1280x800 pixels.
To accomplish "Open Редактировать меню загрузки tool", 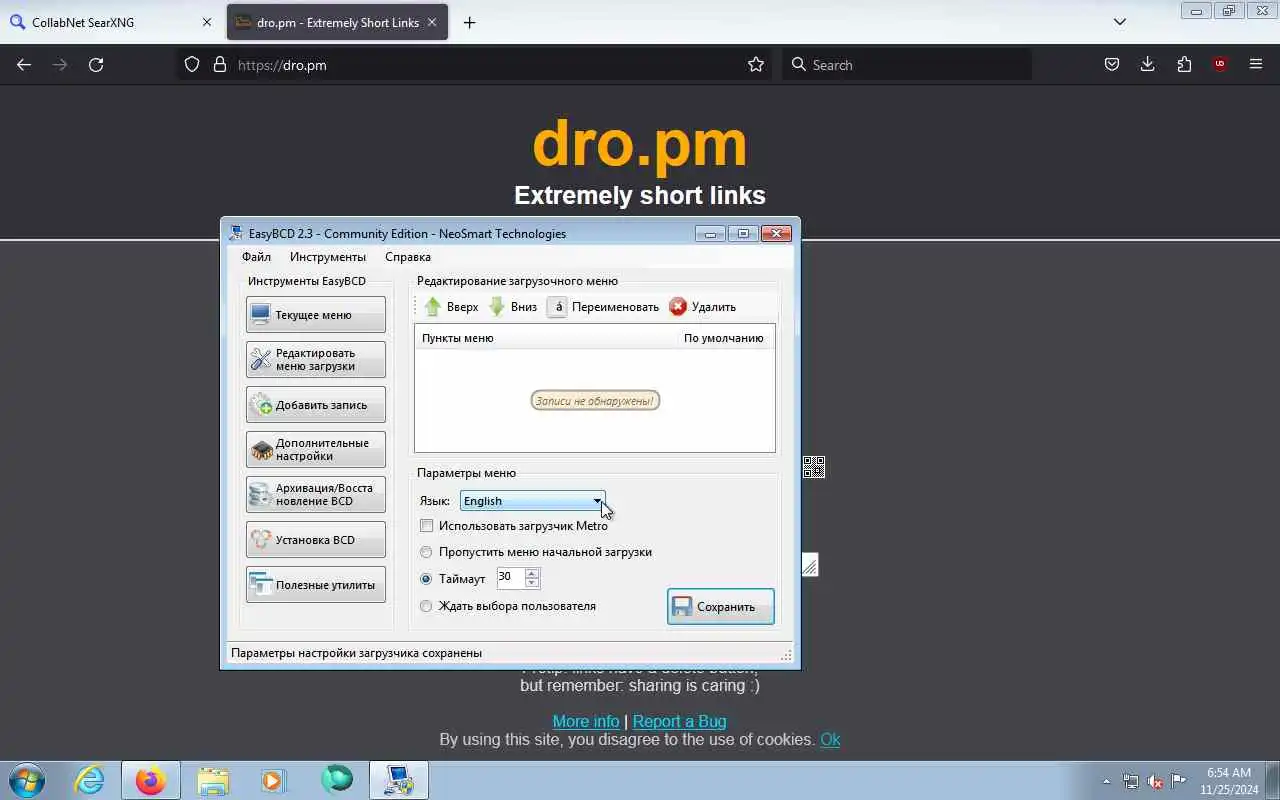I will pyautogui.click(x=315, y=359).
